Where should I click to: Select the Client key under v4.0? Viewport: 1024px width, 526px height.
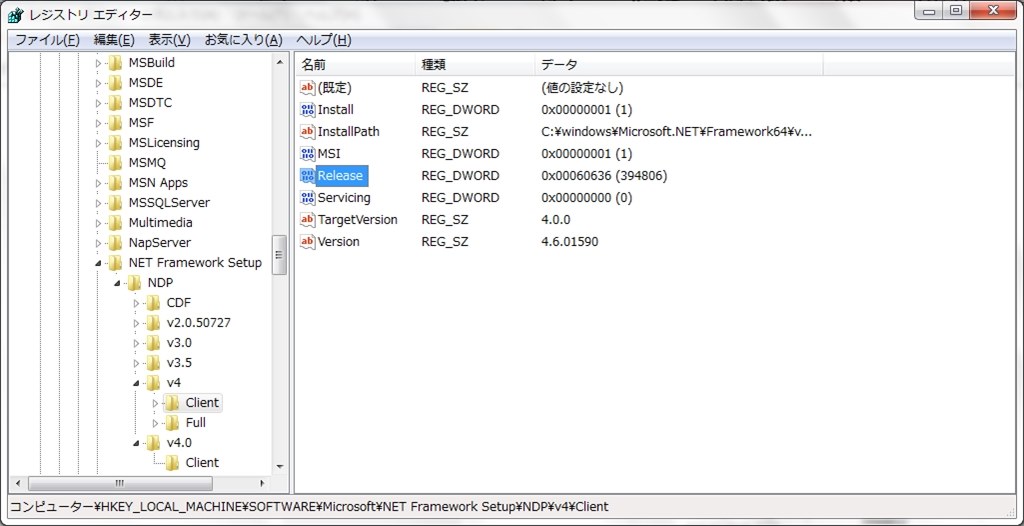click(202, 463)
